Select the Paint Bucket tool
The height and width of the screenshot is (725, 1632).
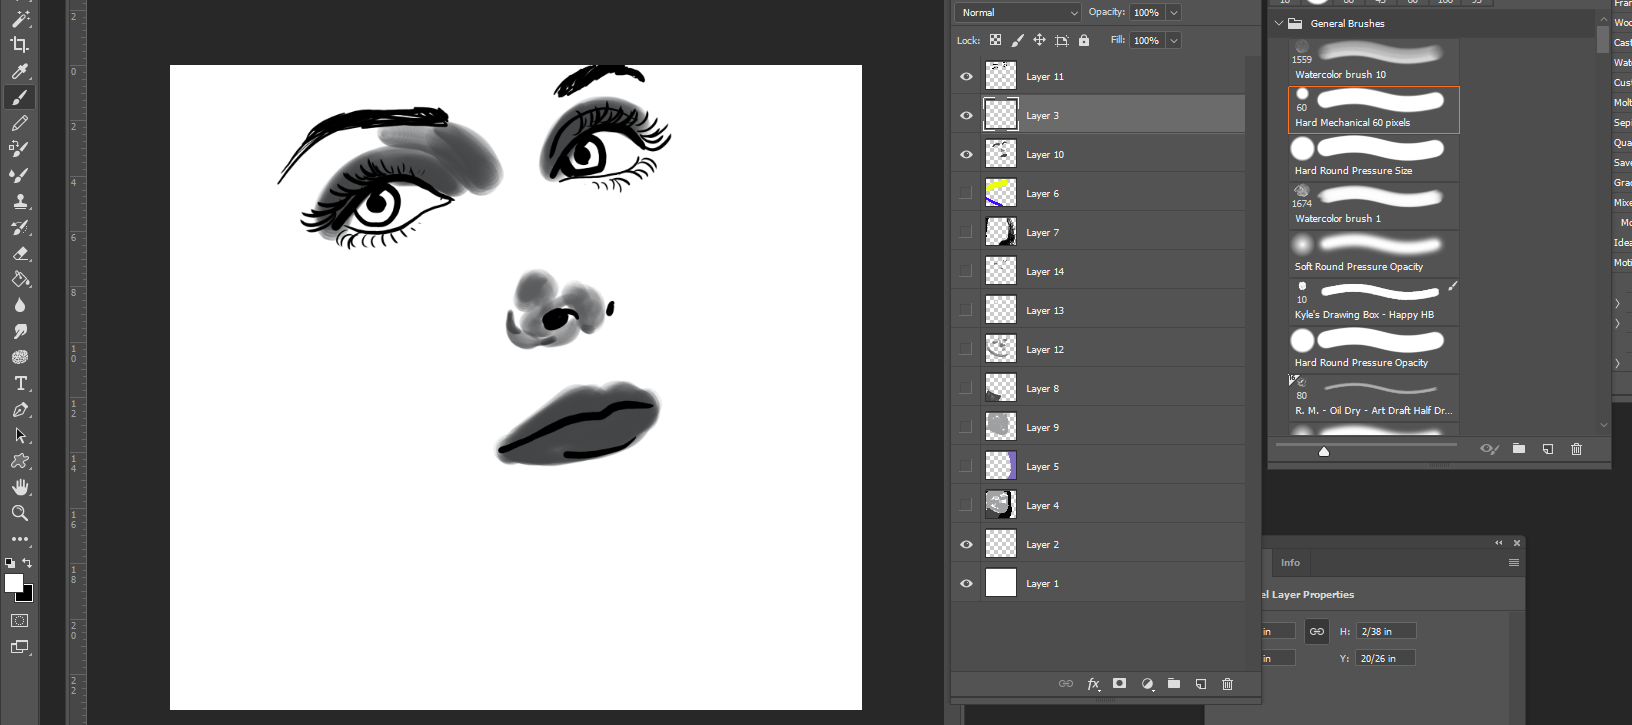tap(19, 280)
